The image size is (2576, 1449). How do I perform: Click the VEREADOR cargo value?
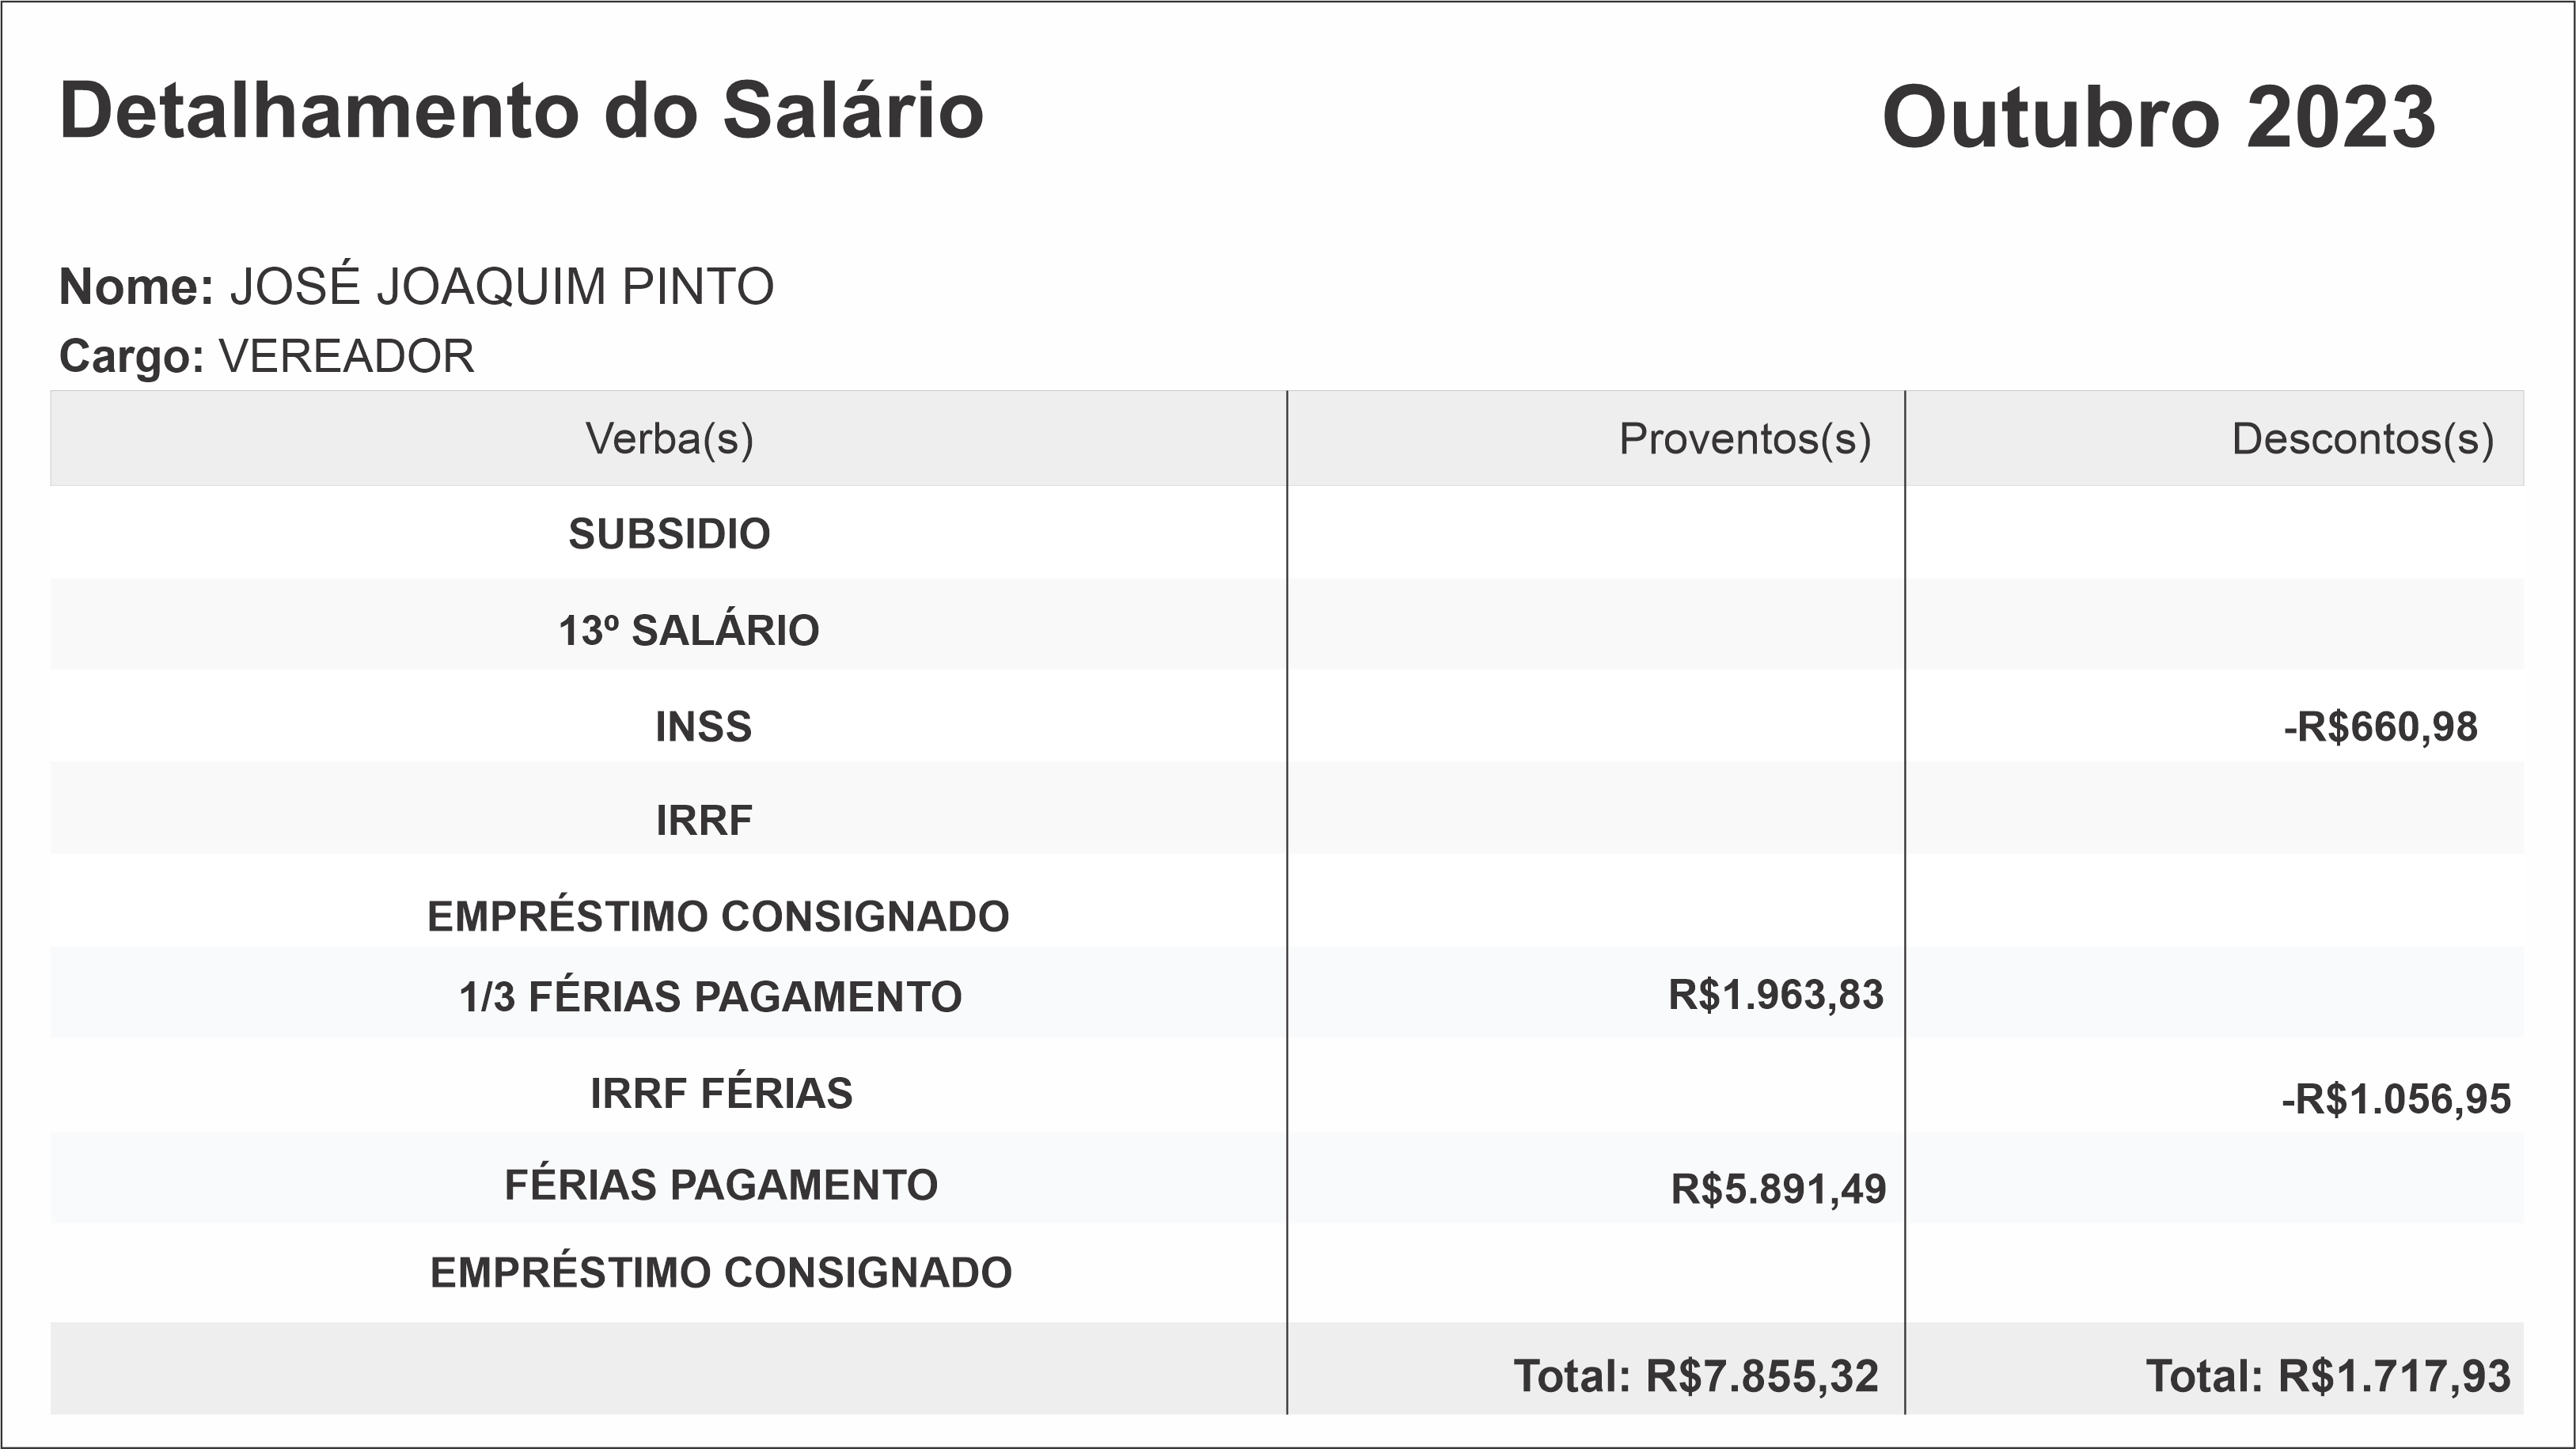point(346,357)
